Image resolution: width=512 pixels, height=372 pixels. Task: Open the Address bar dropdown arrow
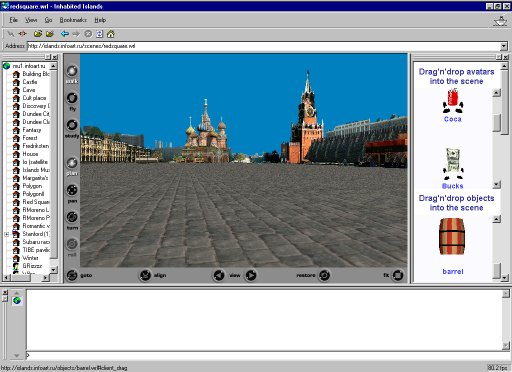[504, 46]
